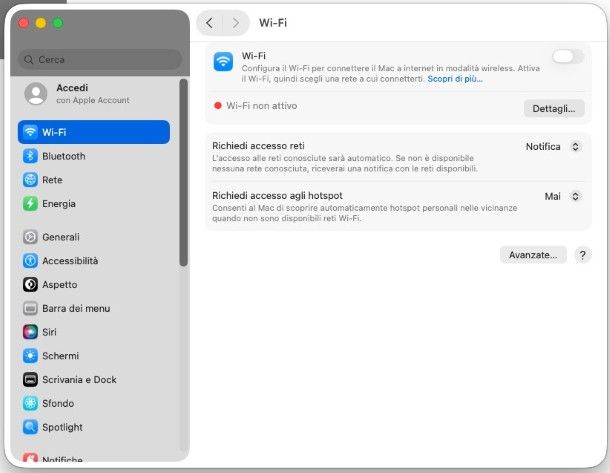Click the Cerca search field
The width and height of the screenshot is (610, 473).
coord(100,60)
